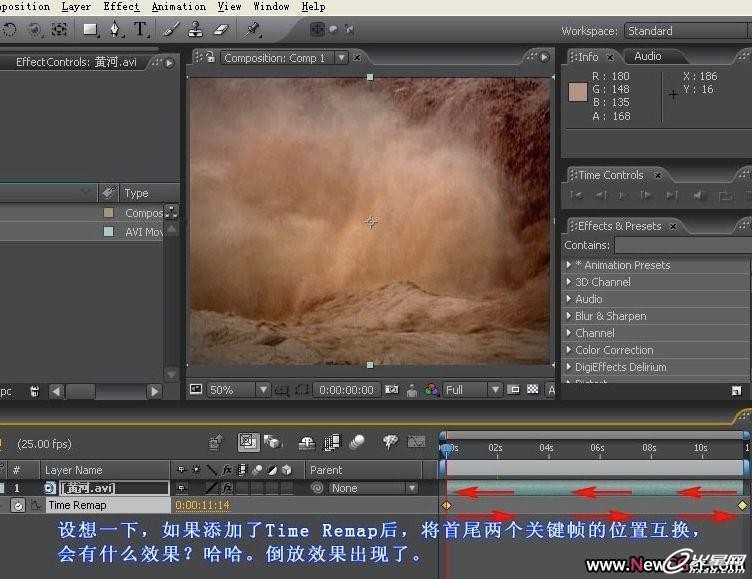Open the Animation menu

(x=178, y=6)
